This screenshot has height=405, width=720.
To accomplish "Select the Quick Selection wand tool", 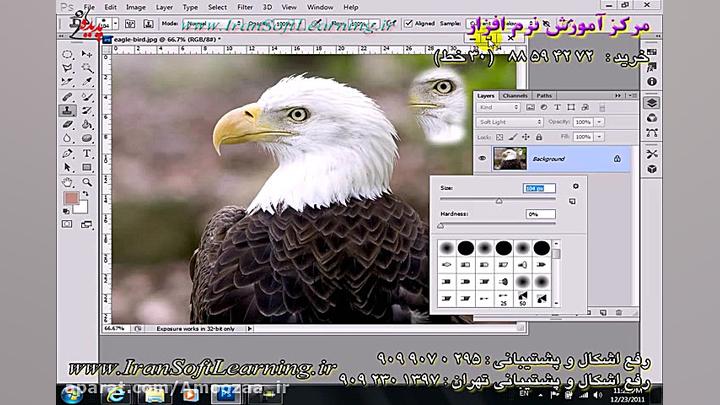I will [86, 68].
